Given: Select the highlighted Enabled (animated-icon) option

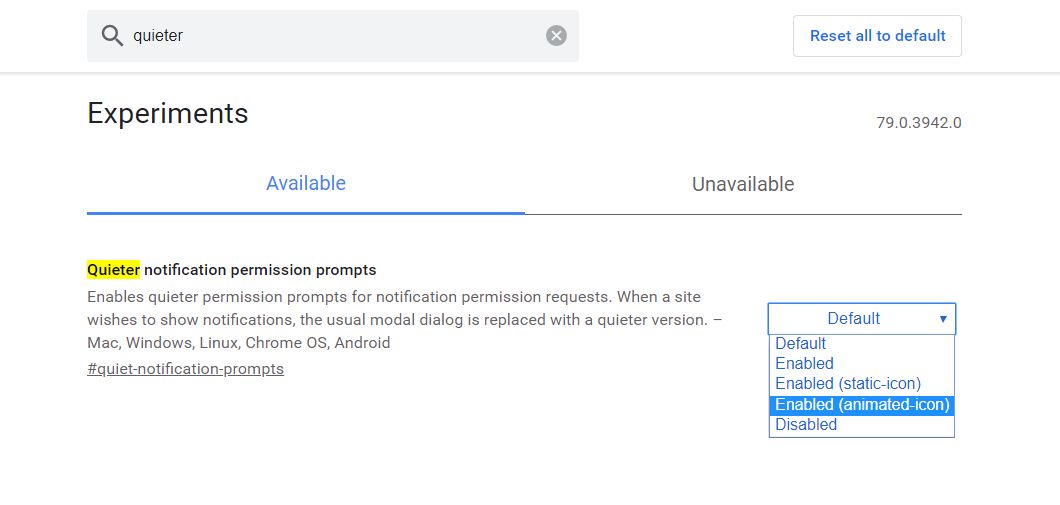Looking at the screenshot, I should 862,405.
